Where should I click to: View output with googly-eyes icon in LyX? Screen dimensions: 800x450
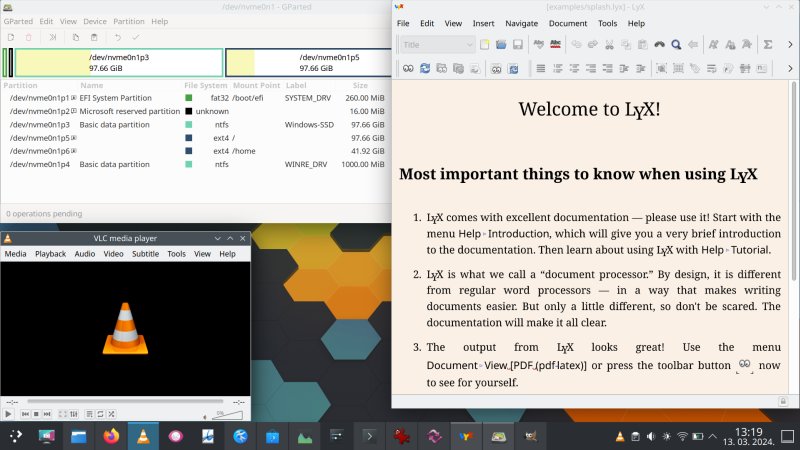pyautogui.click(x=408, y=68)
